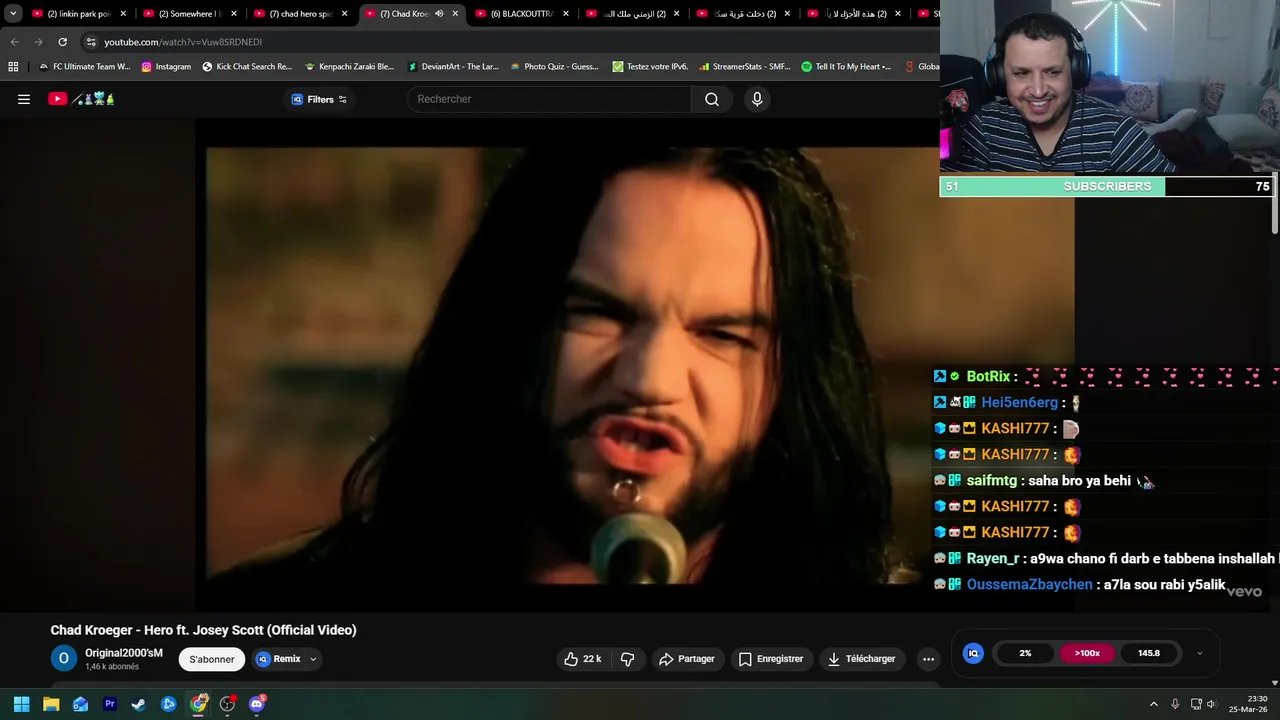Open the Original2000'sM channel name link

pos(124,653)
